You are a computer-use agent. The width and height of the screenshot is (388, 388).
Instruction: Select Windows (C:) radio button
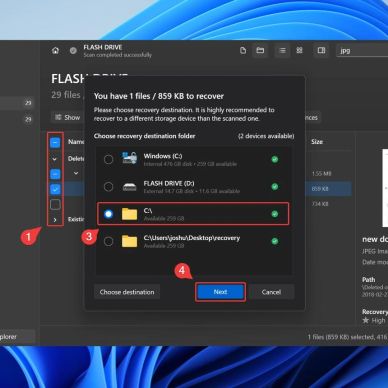pyautogui.click(x=108, y=159)
